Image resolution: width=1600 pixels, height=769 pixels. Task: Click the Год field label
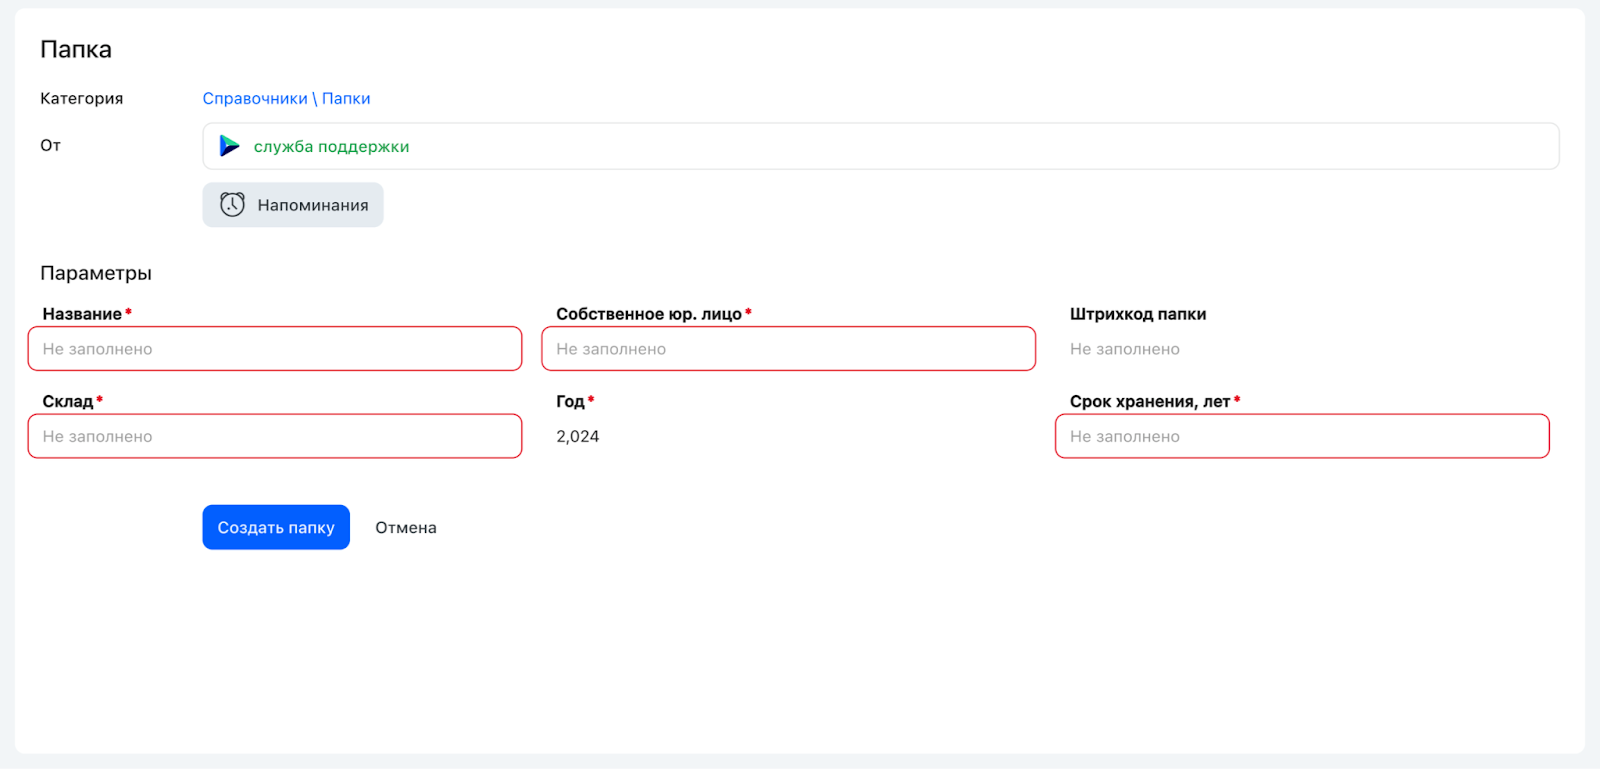pyautogui.click(x=570, y=401)
